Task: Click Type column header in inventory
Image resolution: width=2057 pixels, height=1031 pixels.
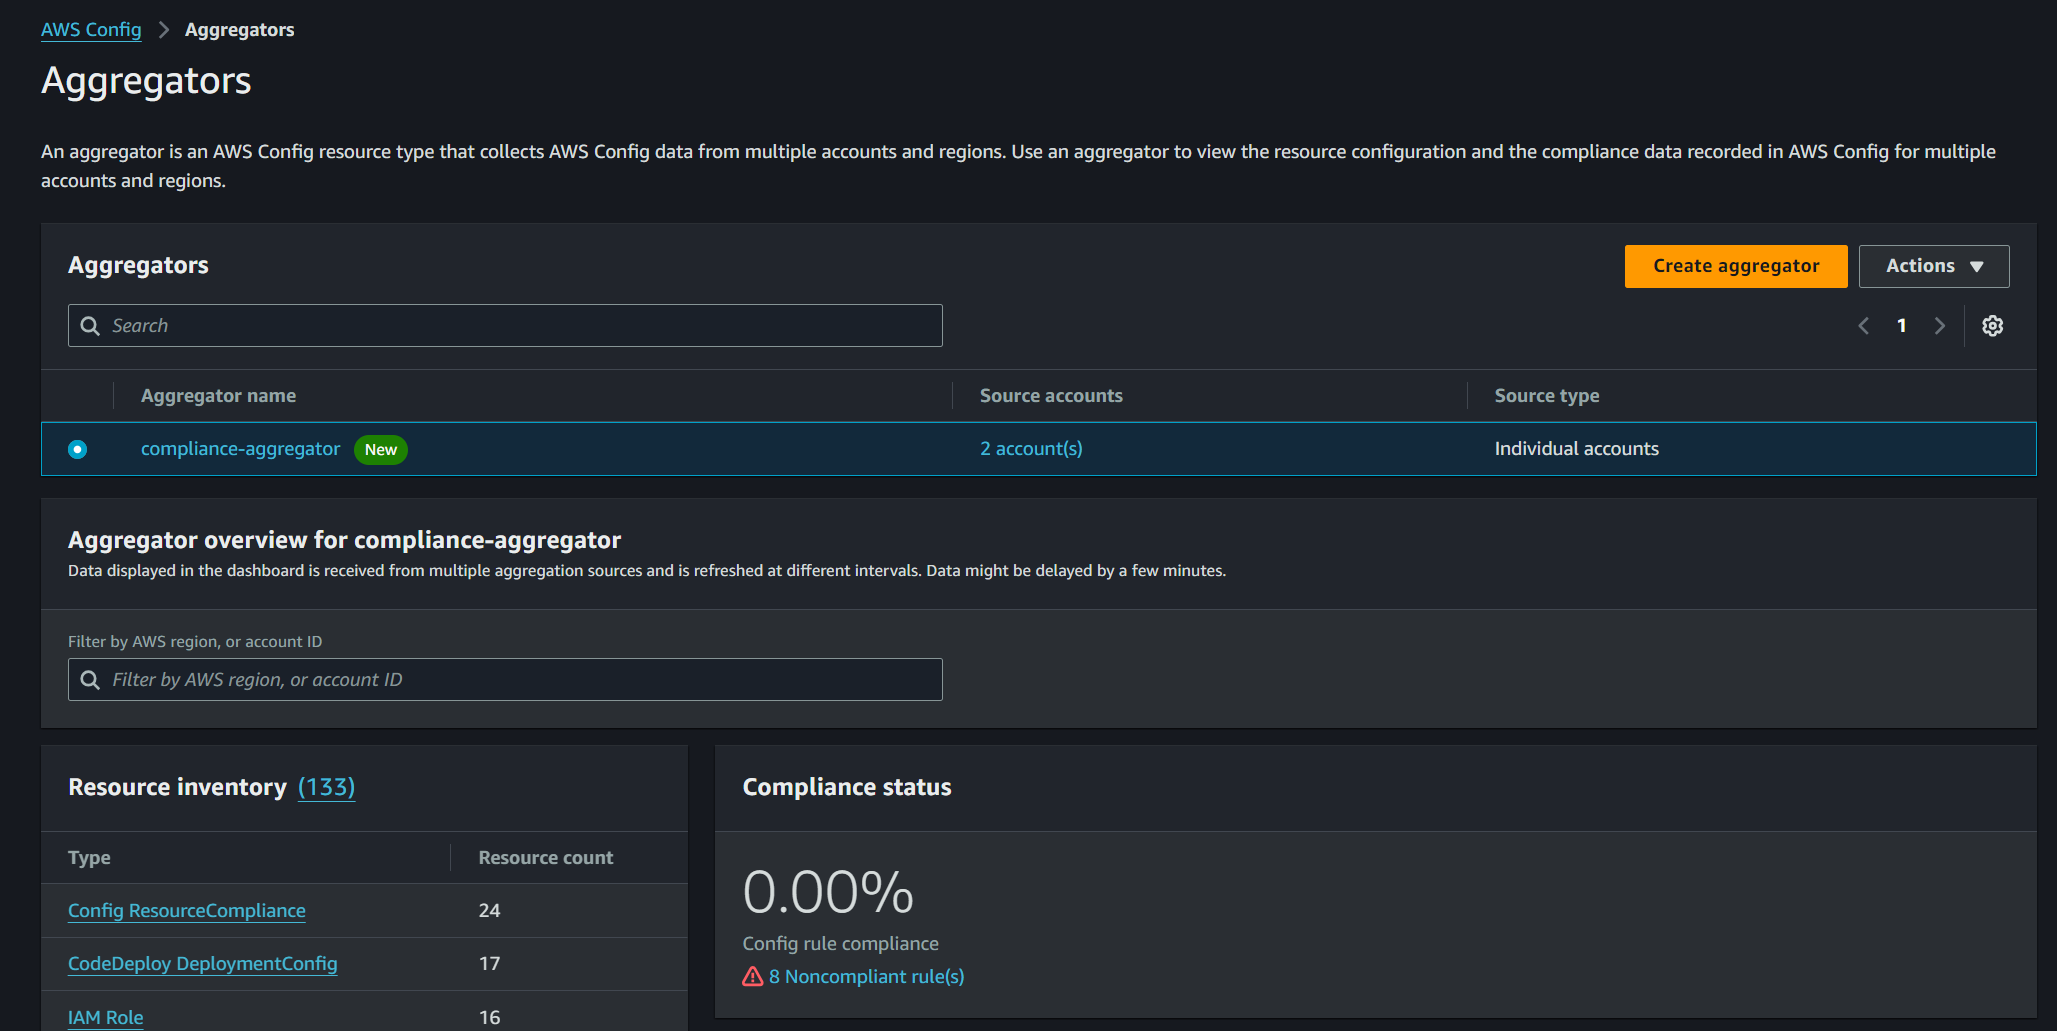Action: 89,858
